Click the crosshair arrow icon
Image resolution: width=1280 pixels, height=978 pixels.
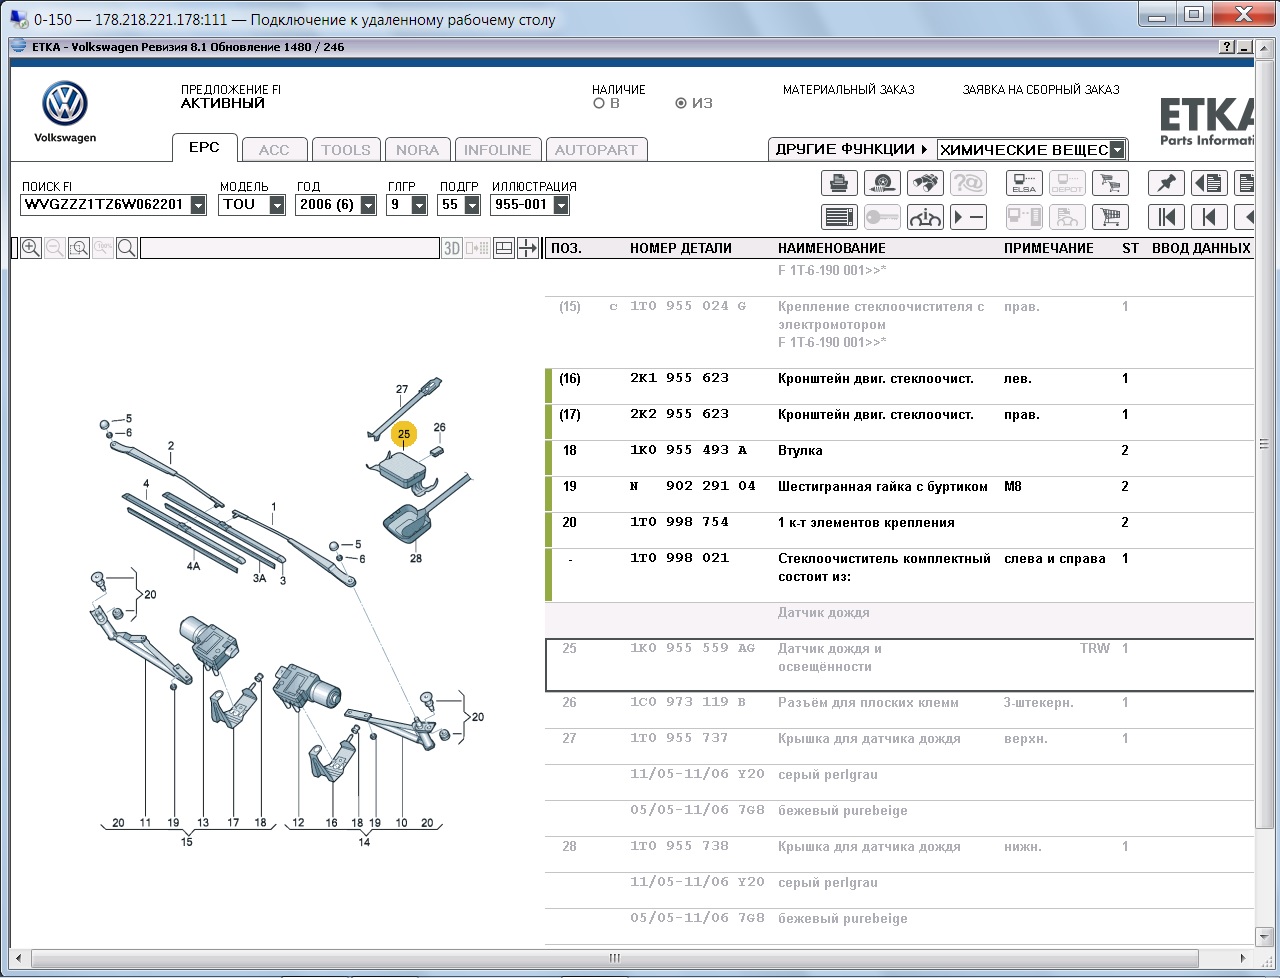coord(529,248)
